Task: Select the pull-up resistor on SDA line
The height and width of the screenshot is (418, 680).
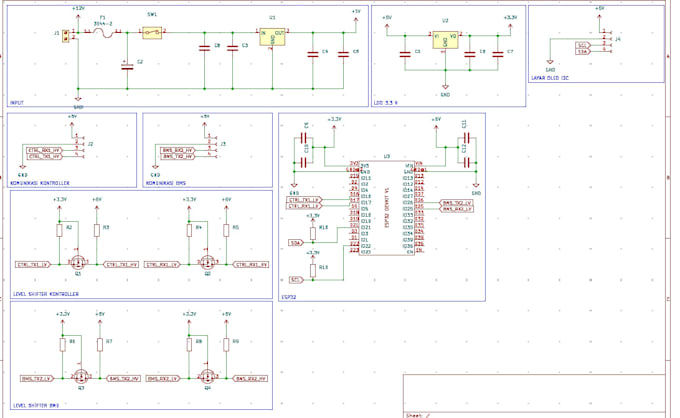Action: (x=313, y=233)
